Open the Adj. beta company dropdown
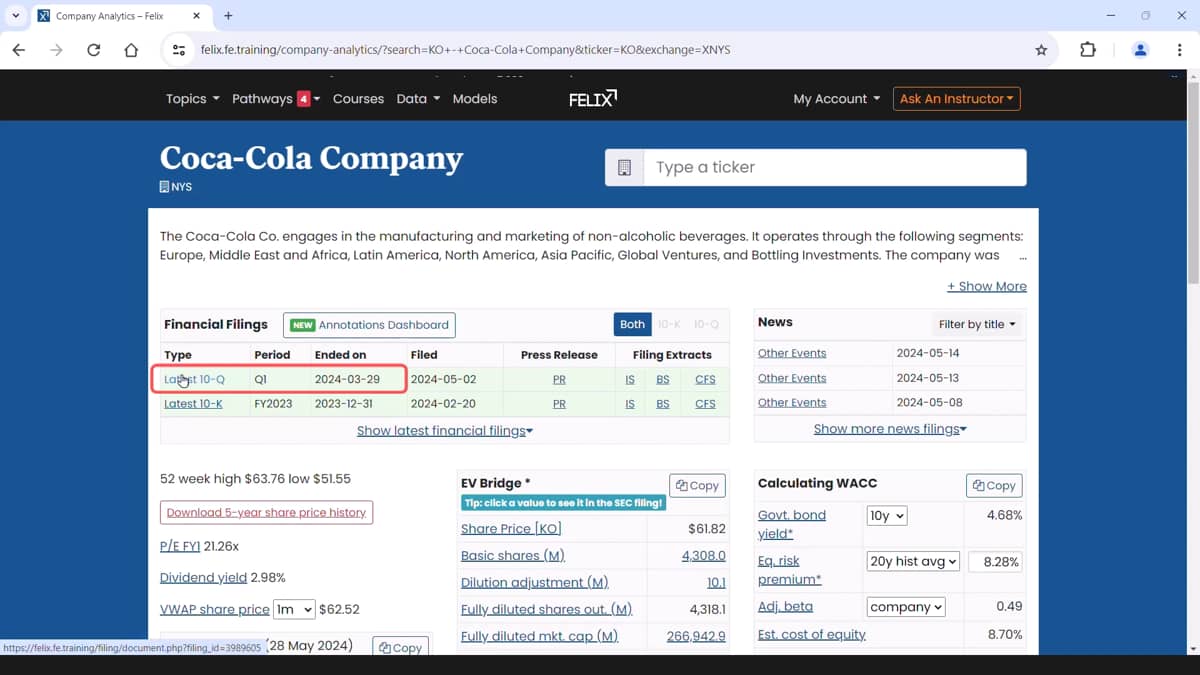The height and width of the screenshot is (675, 1200). [x=906, y=607]
